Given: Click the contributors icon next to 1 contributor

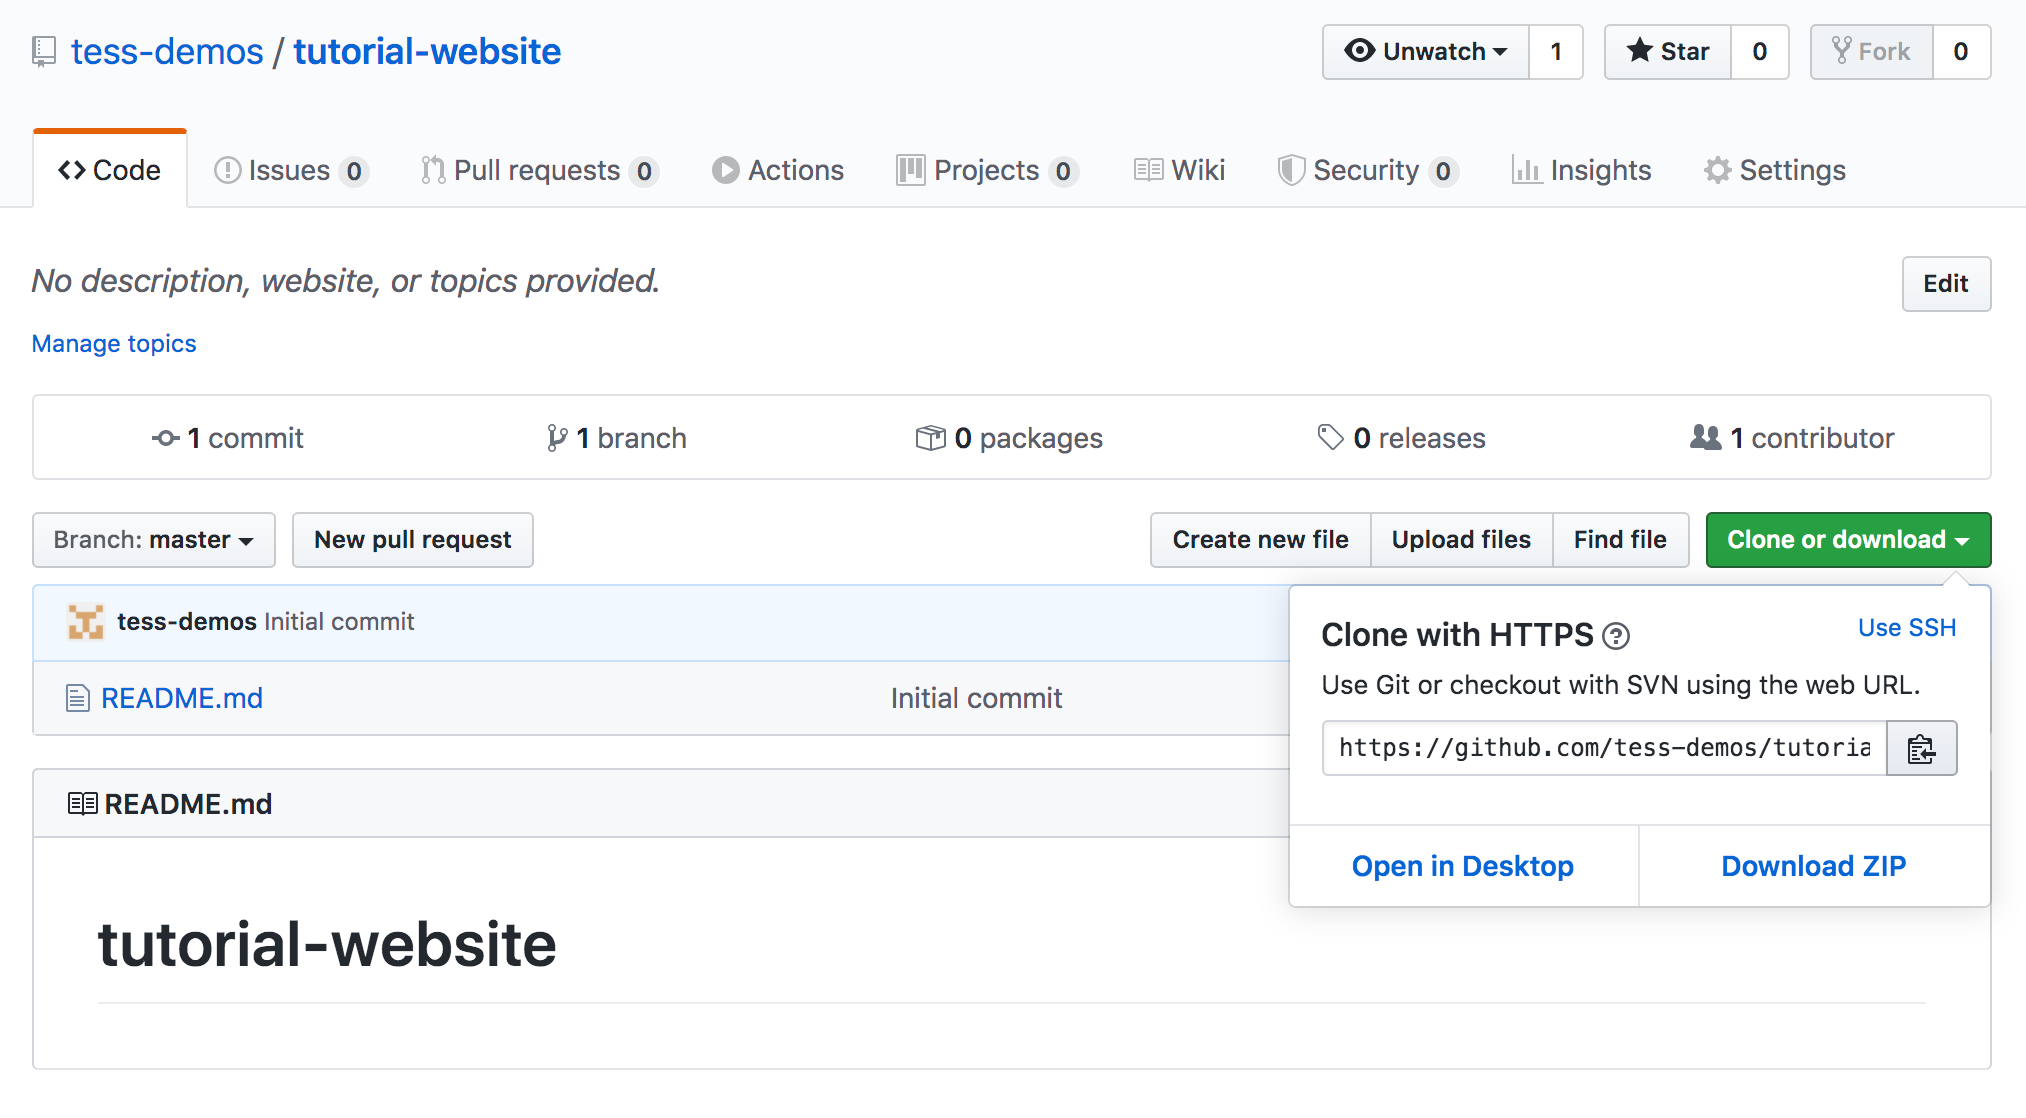Looking at the screenshot, I should [x=1706, y=437].
